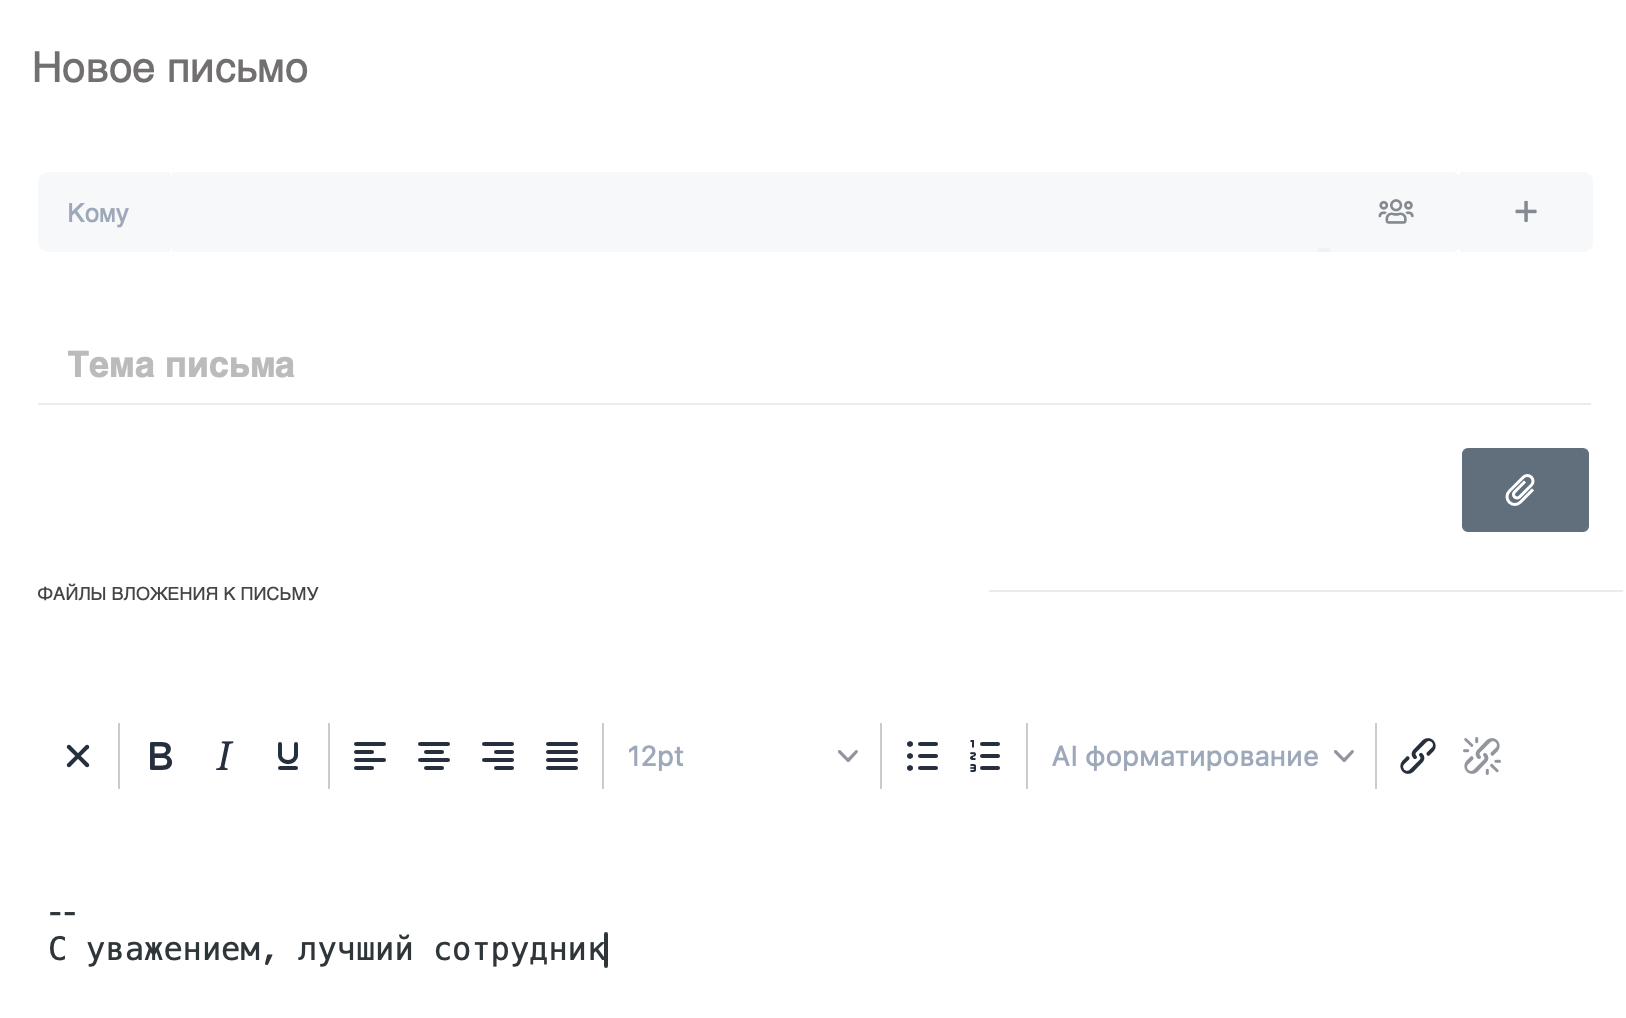Attach a file with the paperclip button
The width and height of the screenshot is (1626, 1018).
(x=1524, y=490)
